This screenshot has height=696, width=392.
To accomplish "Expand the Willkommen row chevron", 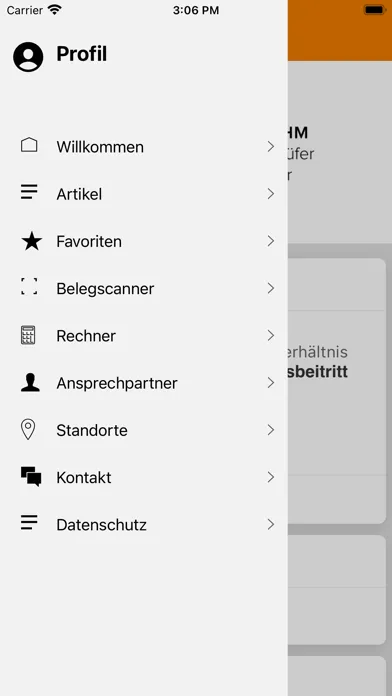I will point(271,146).
